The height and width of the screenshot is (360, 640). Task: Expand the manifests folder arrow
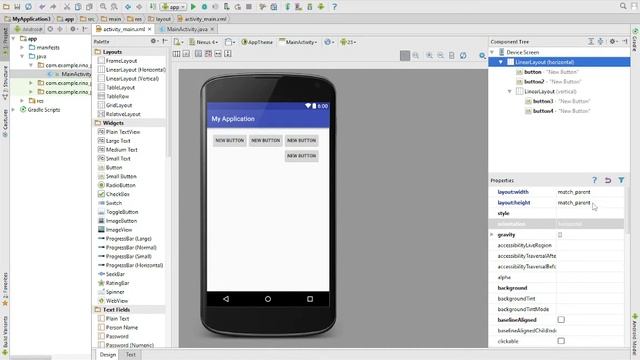pos(22,47)
